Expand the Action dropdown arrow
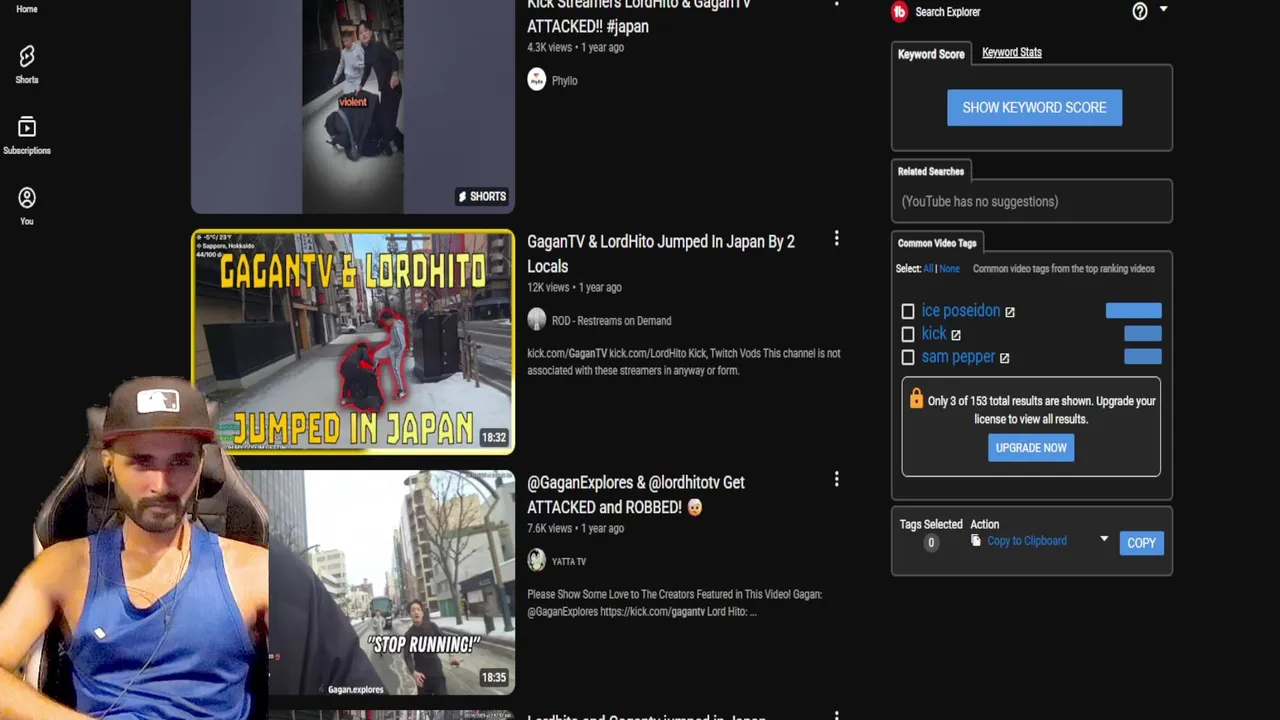The width and height of the screenshot is (1280, 720). [x=1104, y=540]
